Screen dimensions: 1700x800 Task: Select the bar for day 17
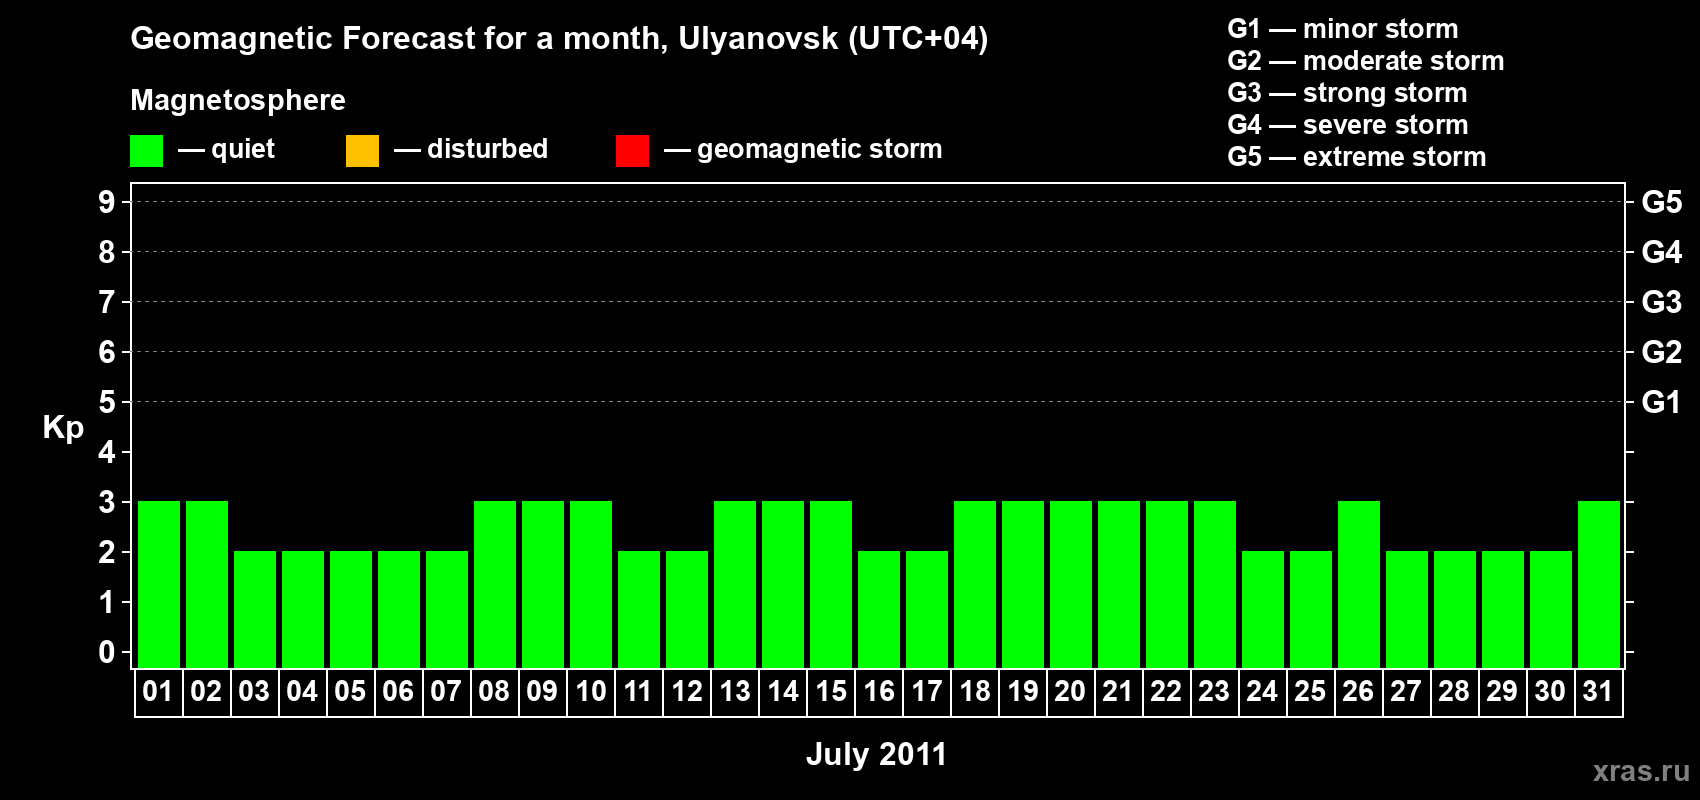coord(927,609)
